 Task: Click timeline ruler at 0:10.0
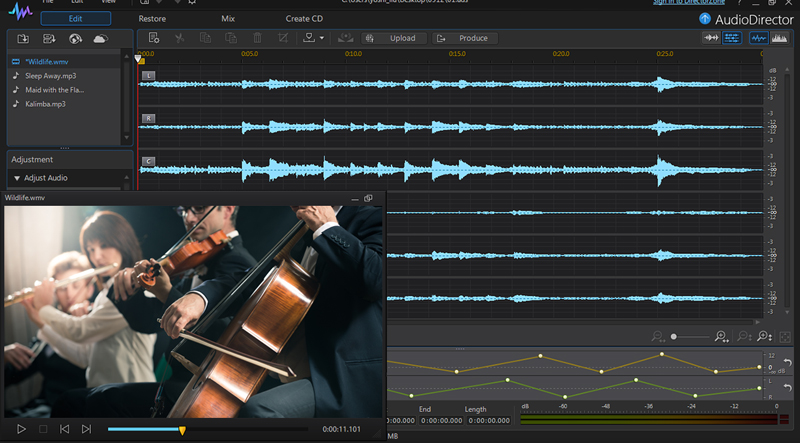pos(354,54)
